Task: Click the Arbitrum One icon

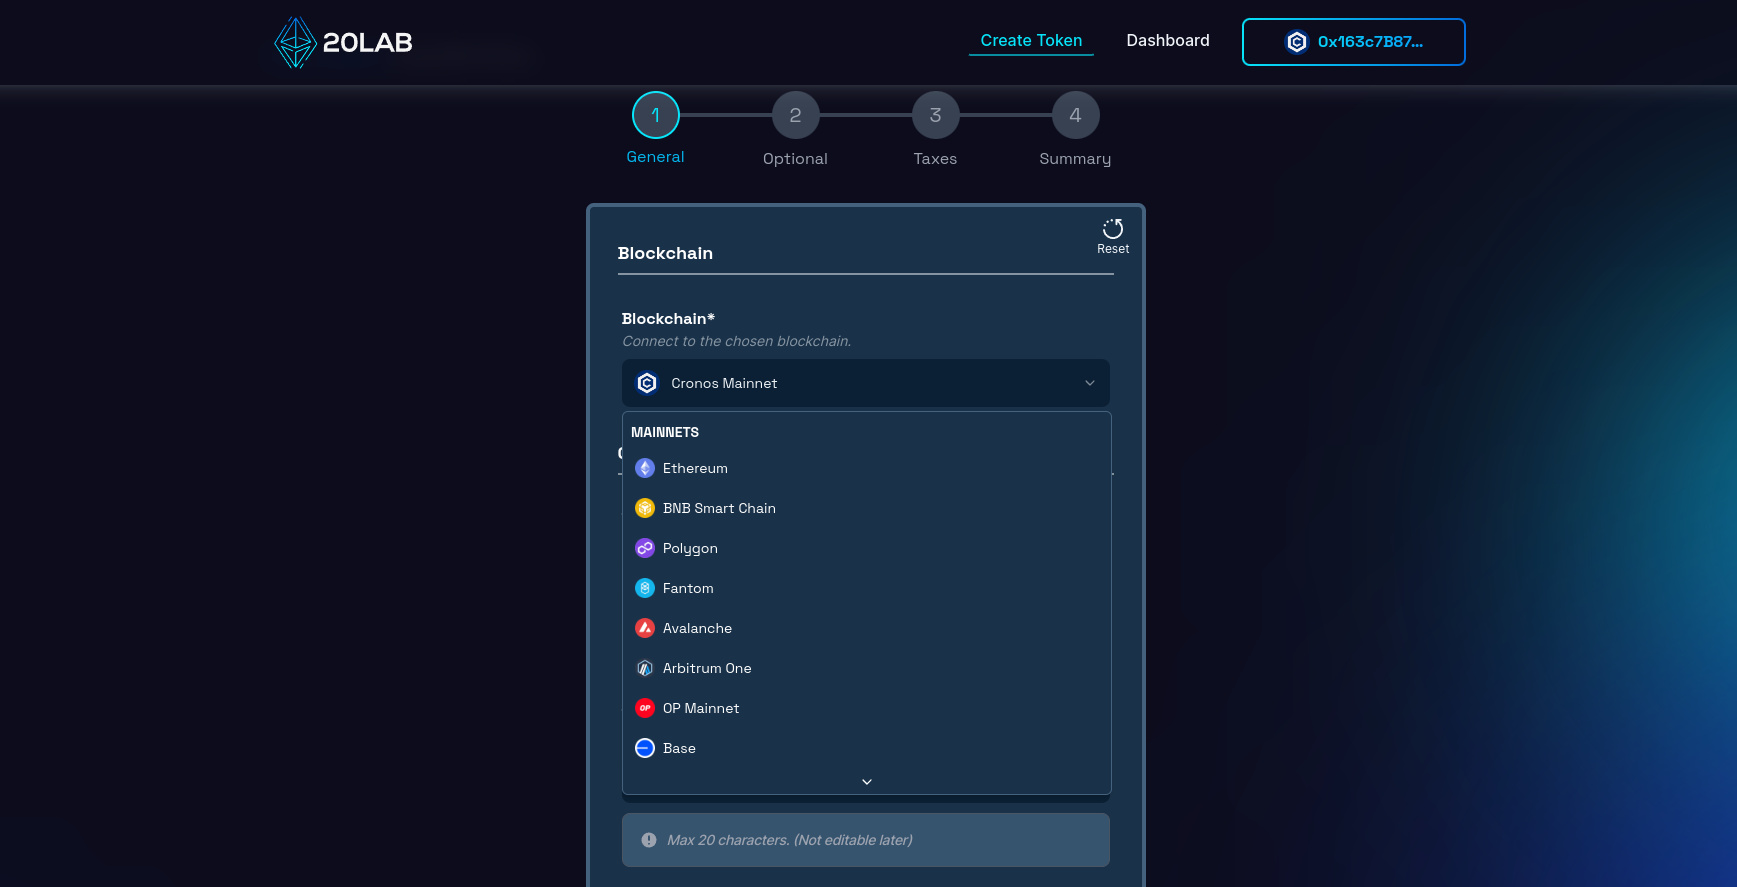Action: [x=645, y=668]
